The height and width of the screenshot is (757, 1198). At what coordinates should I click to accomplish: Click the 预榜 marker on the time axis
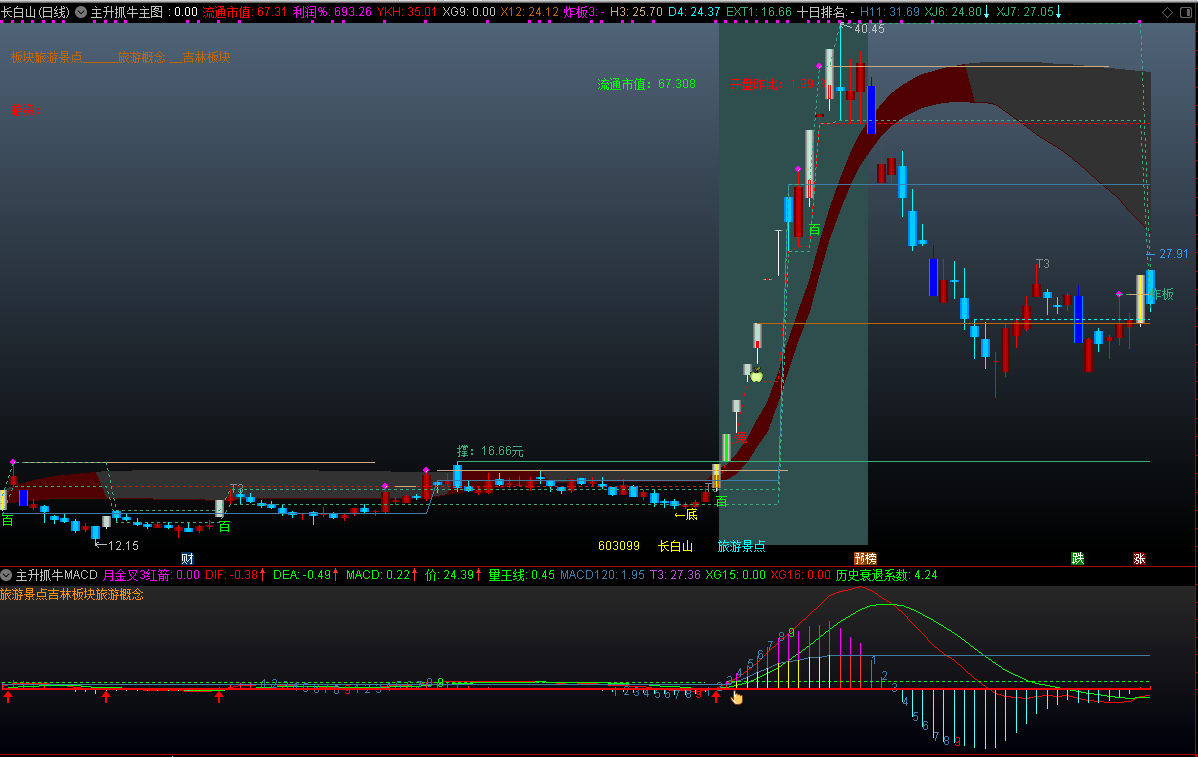point(865,558)
